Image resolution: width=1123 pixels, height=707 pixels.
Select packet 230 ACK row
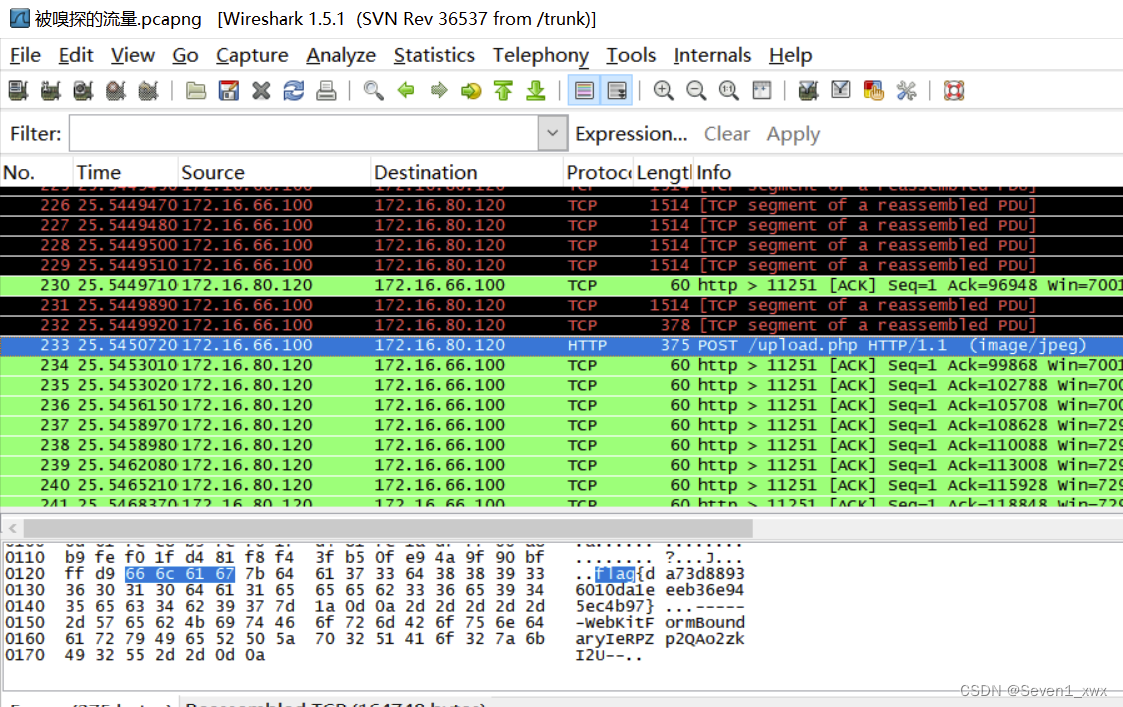click(x=562, y=285)
